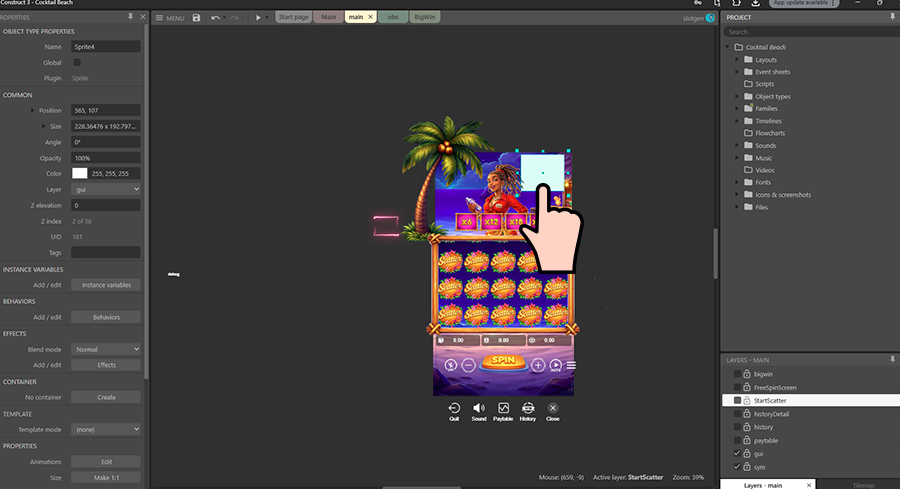Switch to the obs tab
Viewport: 900px width, 489px height.
coord(393,17)
